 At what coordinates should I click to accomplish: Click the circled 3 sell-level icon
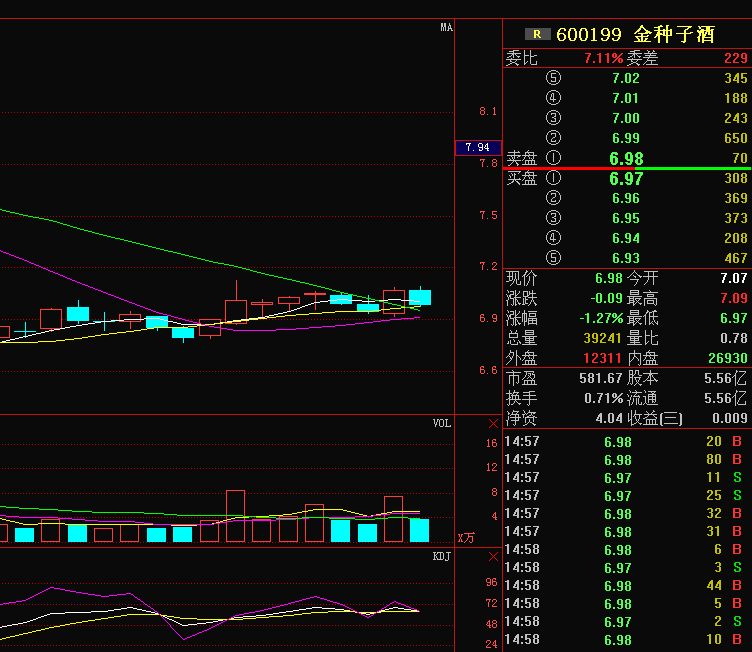click(553, 118)
